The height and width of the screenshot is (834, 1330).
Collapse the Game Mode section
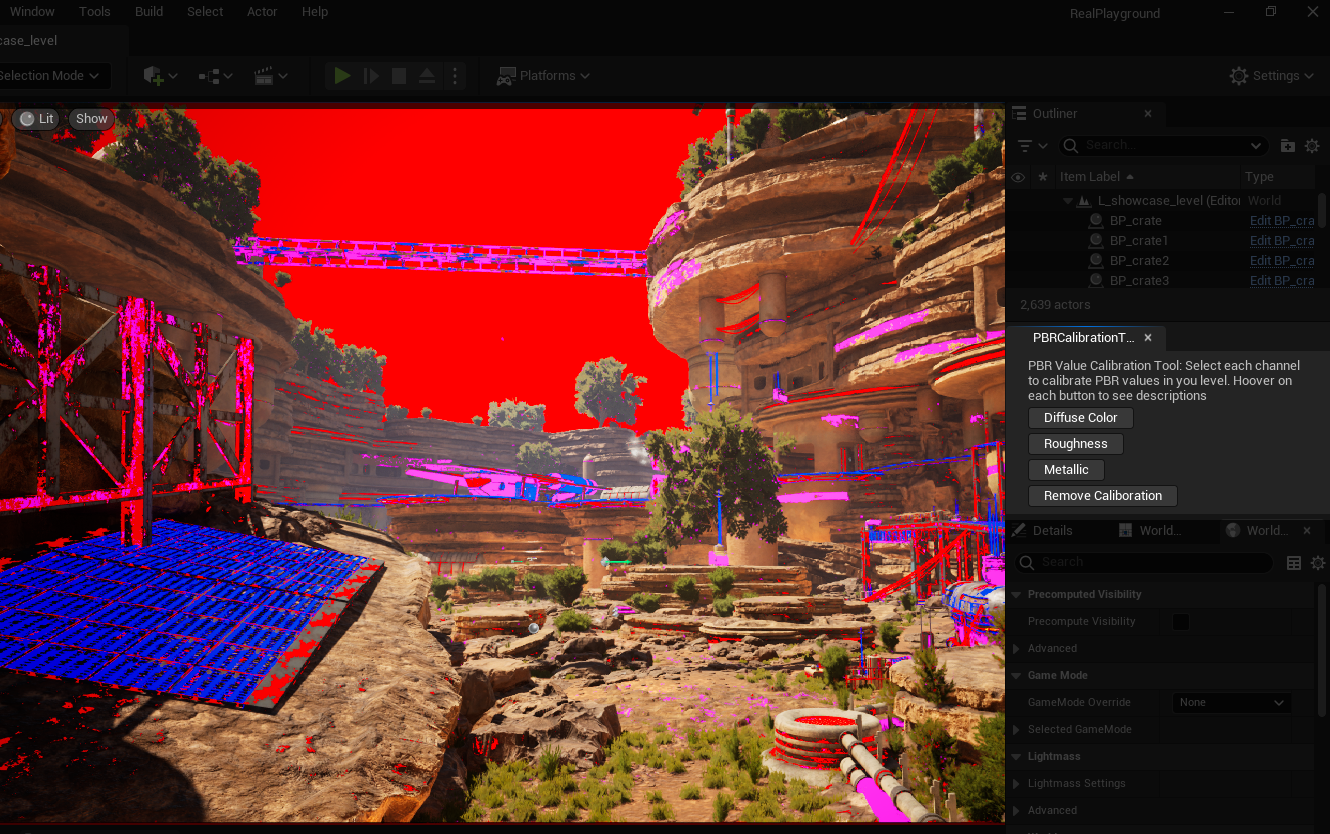pyautogui.click(x=1017, y=676)
